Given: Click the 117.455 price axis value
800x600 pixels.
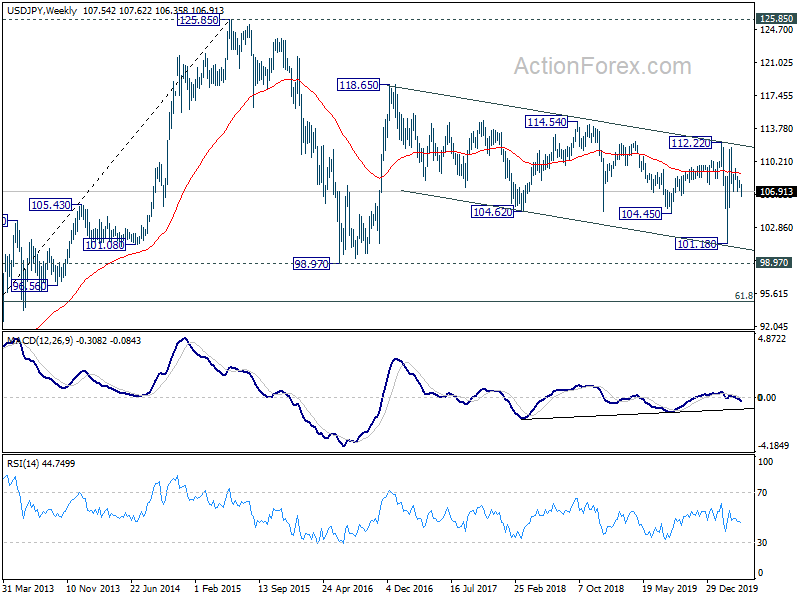Looking at the screenshot, I should pos(777,96).
